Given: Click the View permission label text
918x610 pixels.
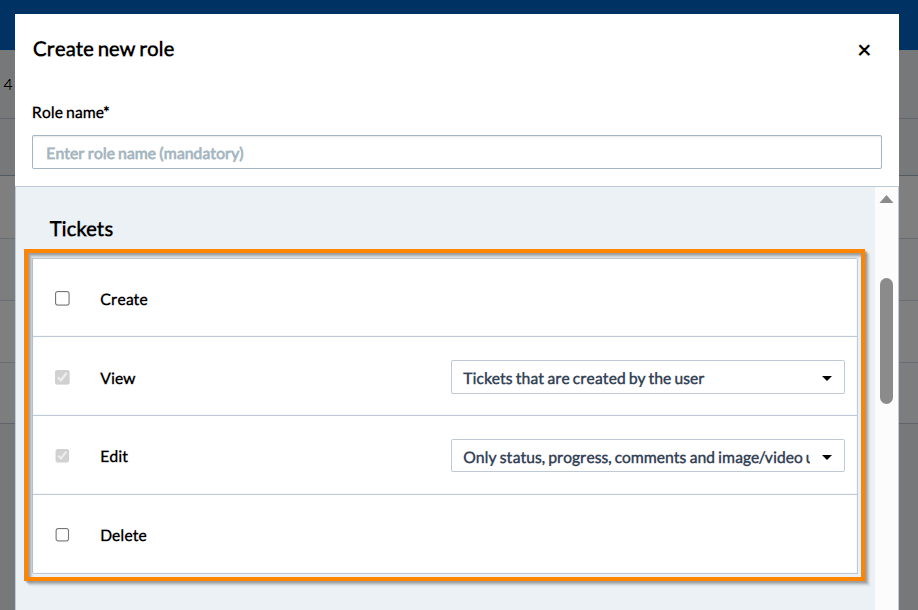Looking at the screenshot, I should click(x=117, y=377).
